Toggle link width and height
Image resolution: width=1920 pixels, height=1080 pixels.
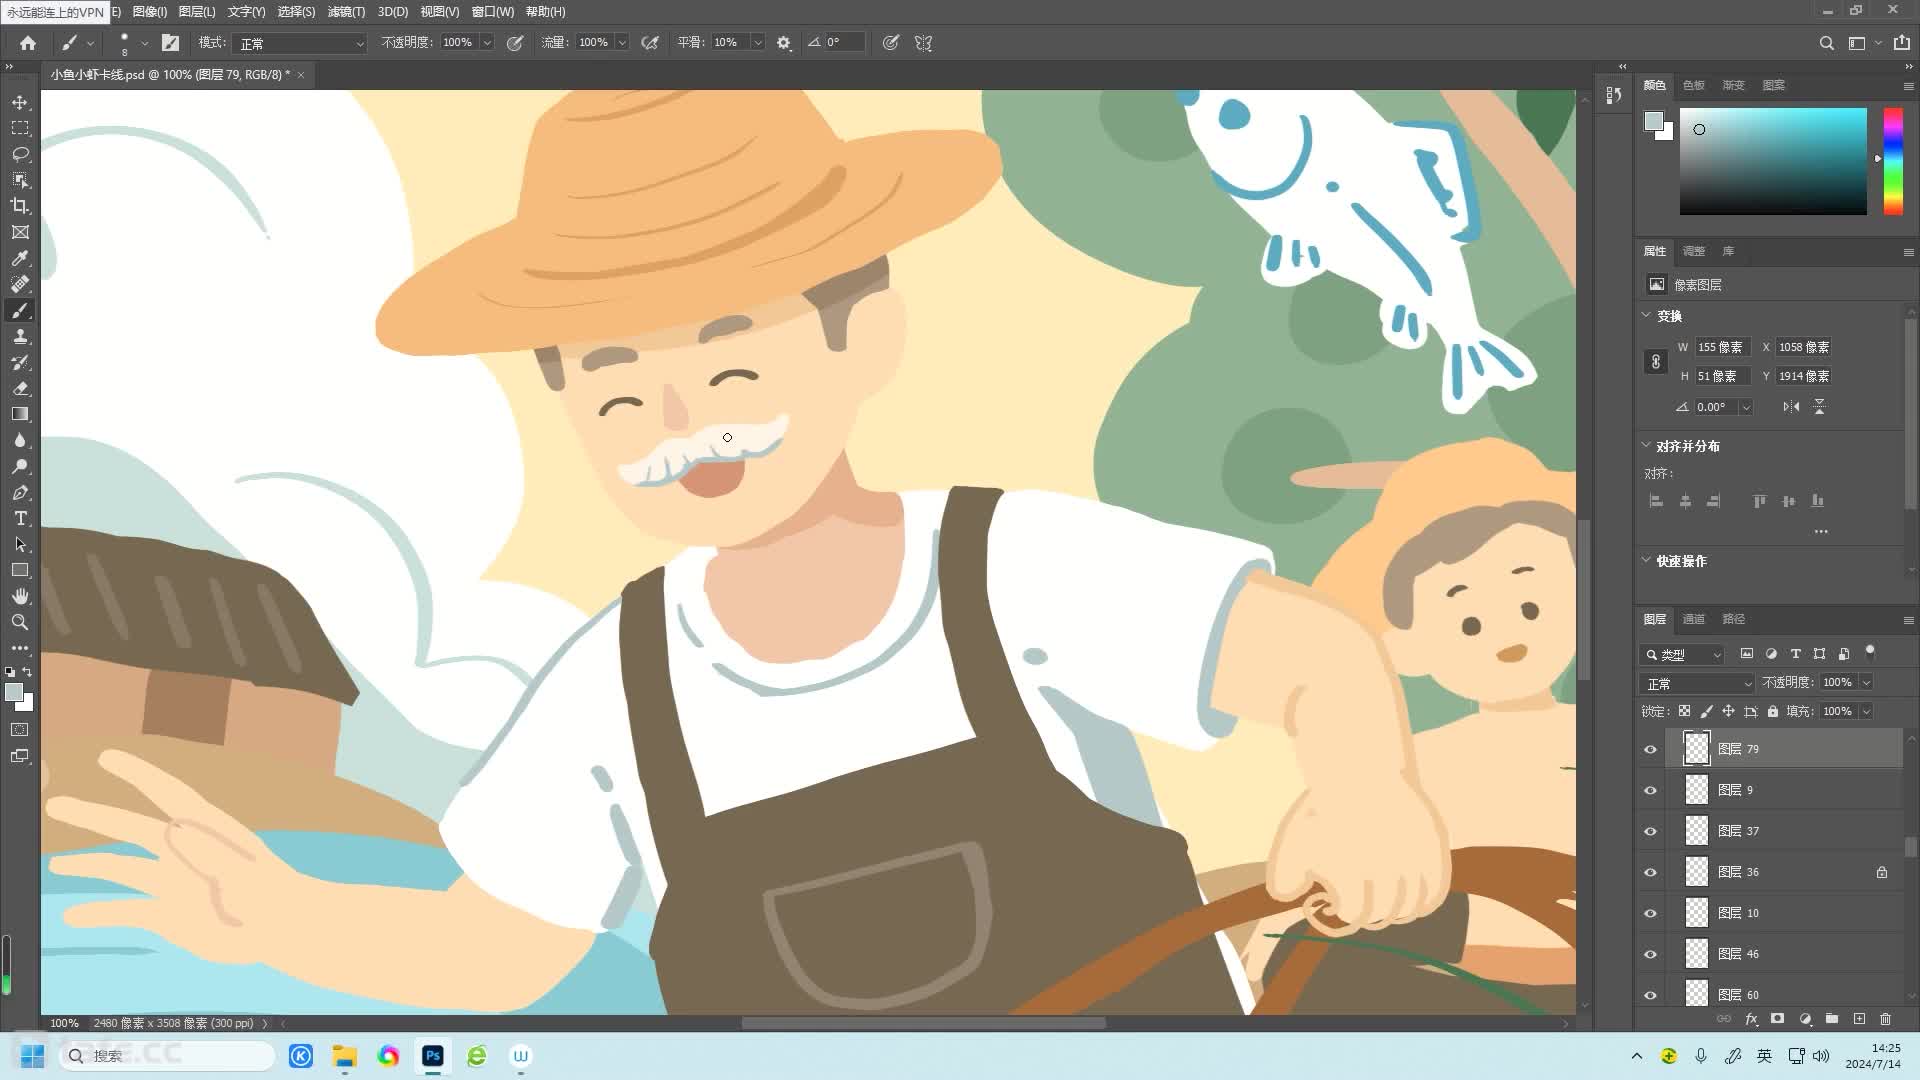click(1656, 362)
